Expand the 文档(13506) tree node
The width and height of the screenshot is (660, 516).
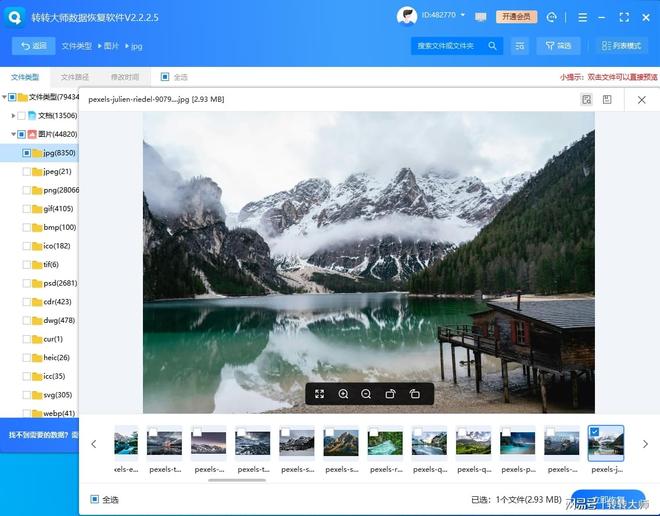pyautogui.click(x=13, y=115)
